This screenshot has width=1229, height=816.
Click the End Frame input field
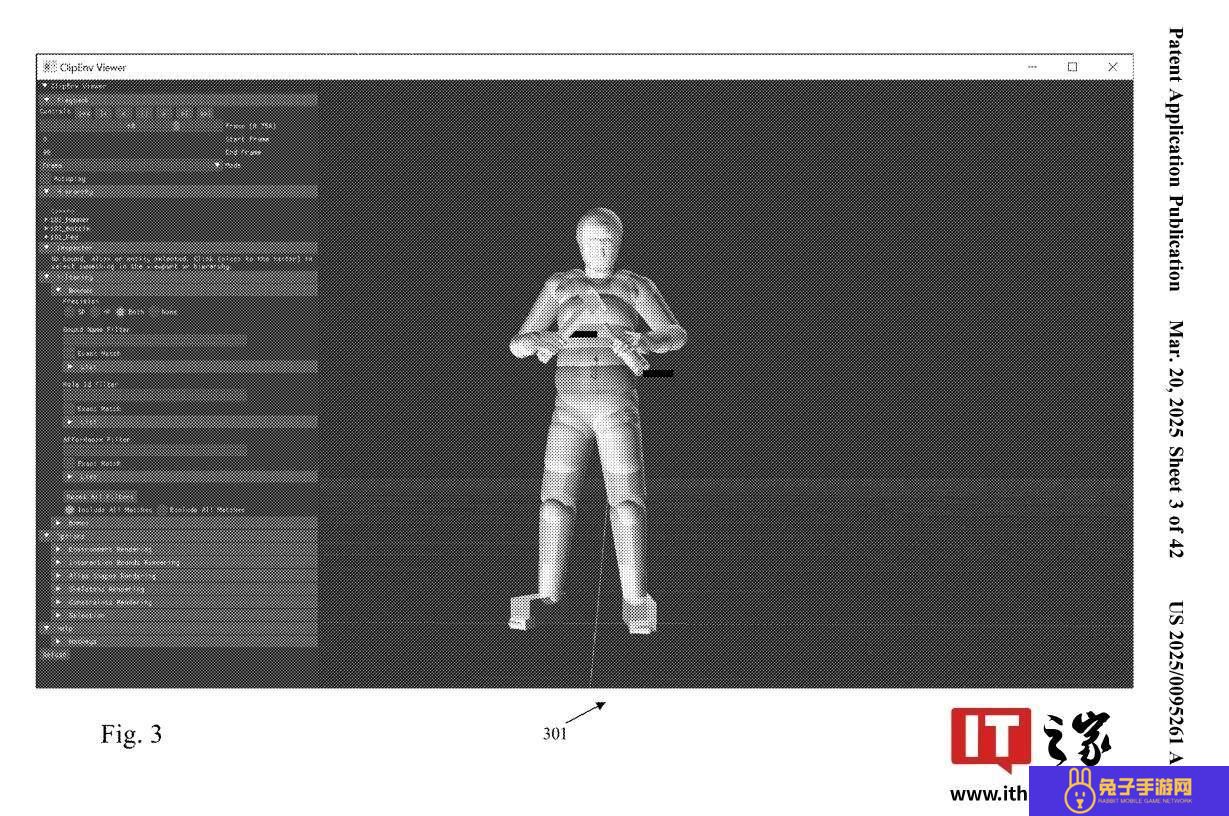(x=130, y=152)
